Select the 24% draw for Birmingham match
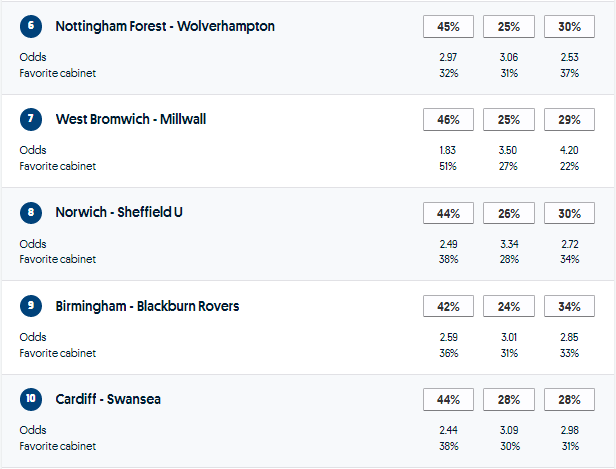The width and height of the screenshot is (616, 469). [509, 306]
